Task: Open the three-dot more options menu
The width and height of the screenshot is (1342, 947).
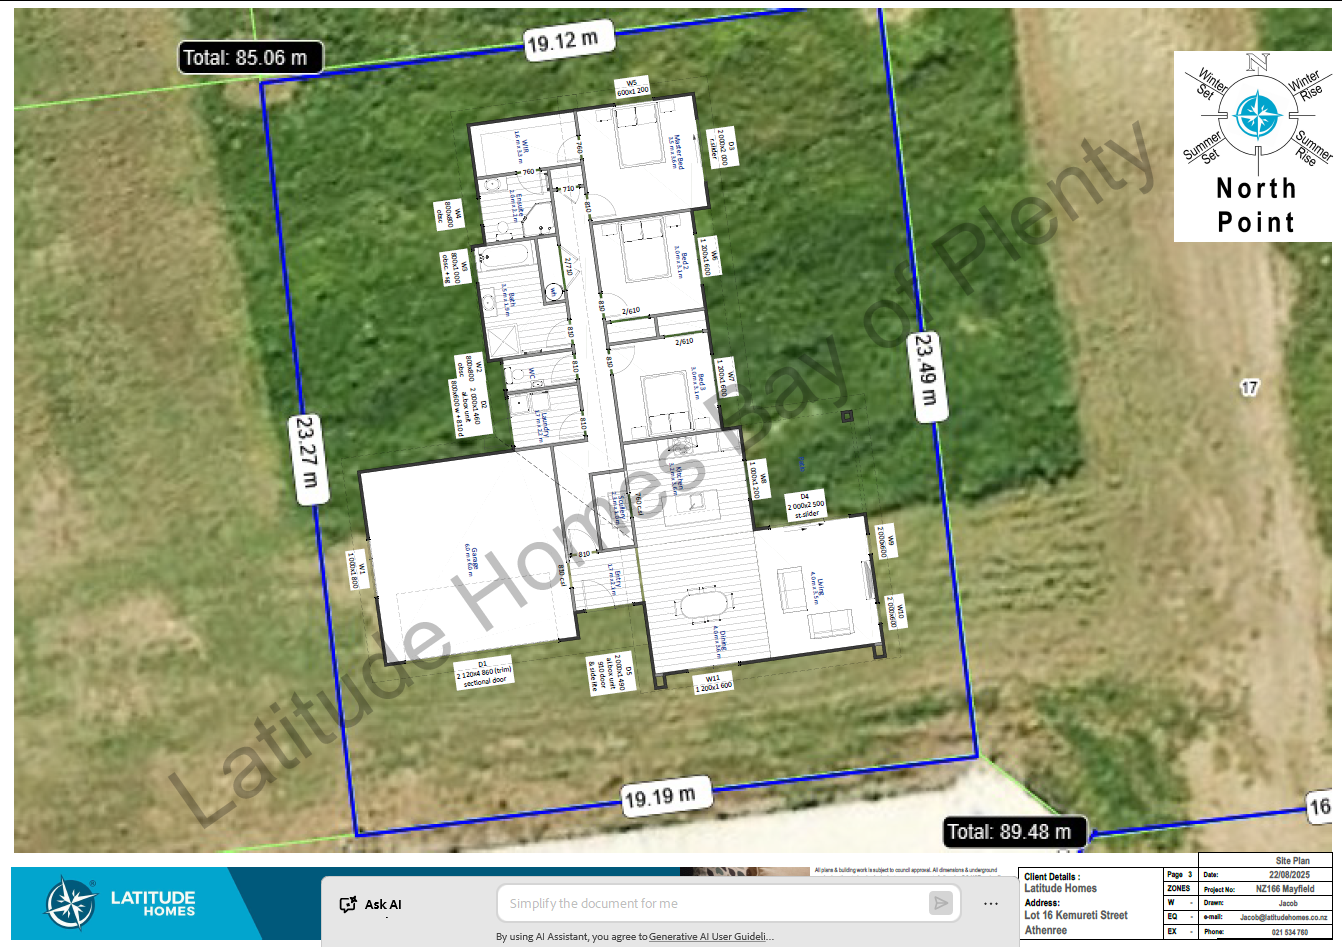Action: [x=991, y=904]
